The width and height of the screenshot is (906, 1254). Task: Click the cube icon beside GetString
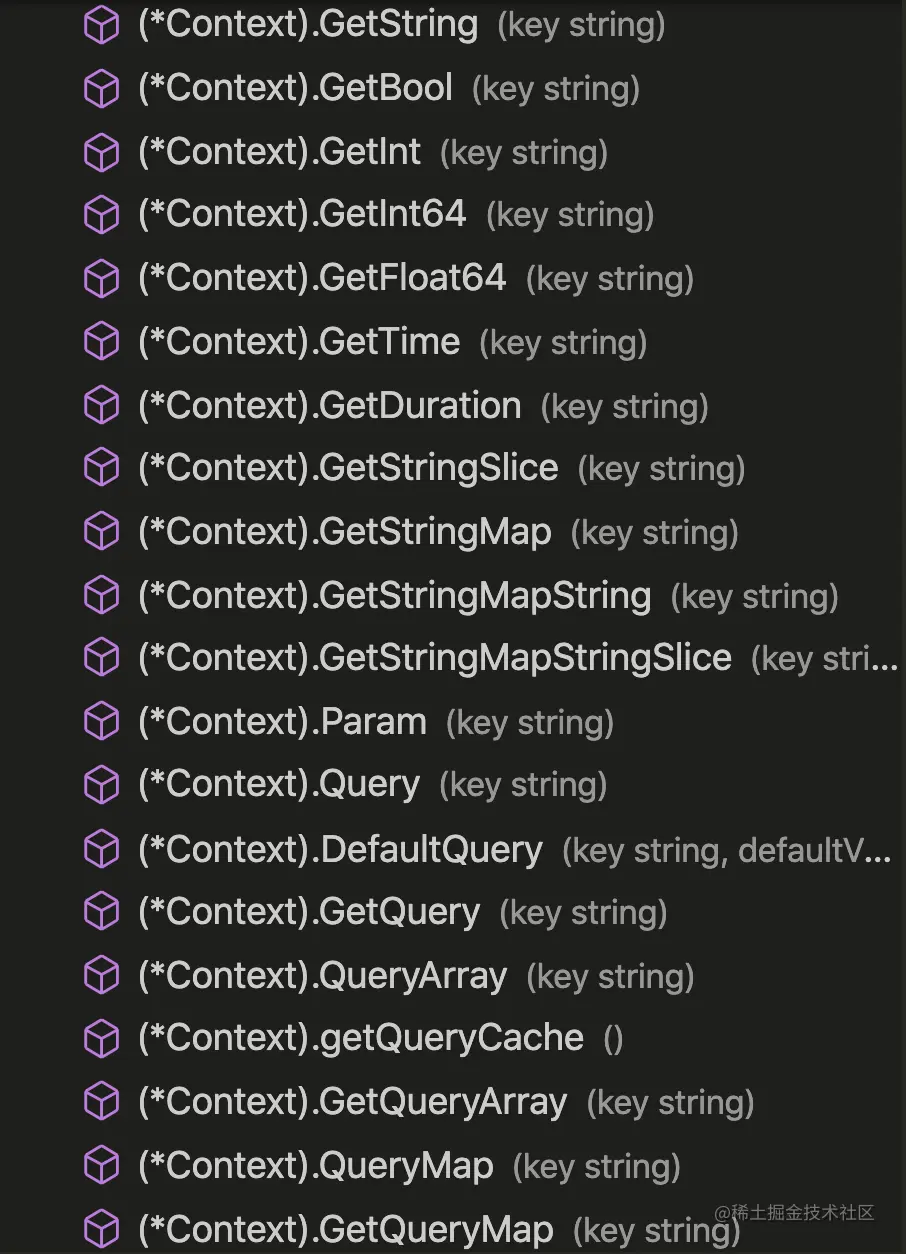(101, 26)
